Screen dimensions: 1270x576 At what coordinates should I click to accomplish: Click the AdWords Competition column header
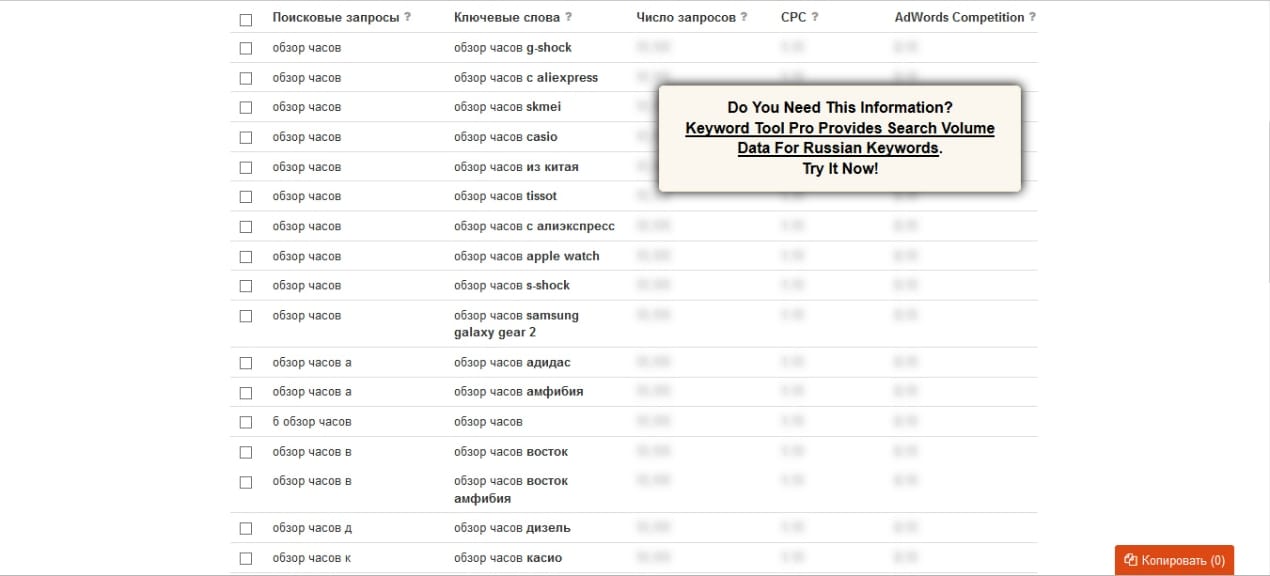pos(959,18)
